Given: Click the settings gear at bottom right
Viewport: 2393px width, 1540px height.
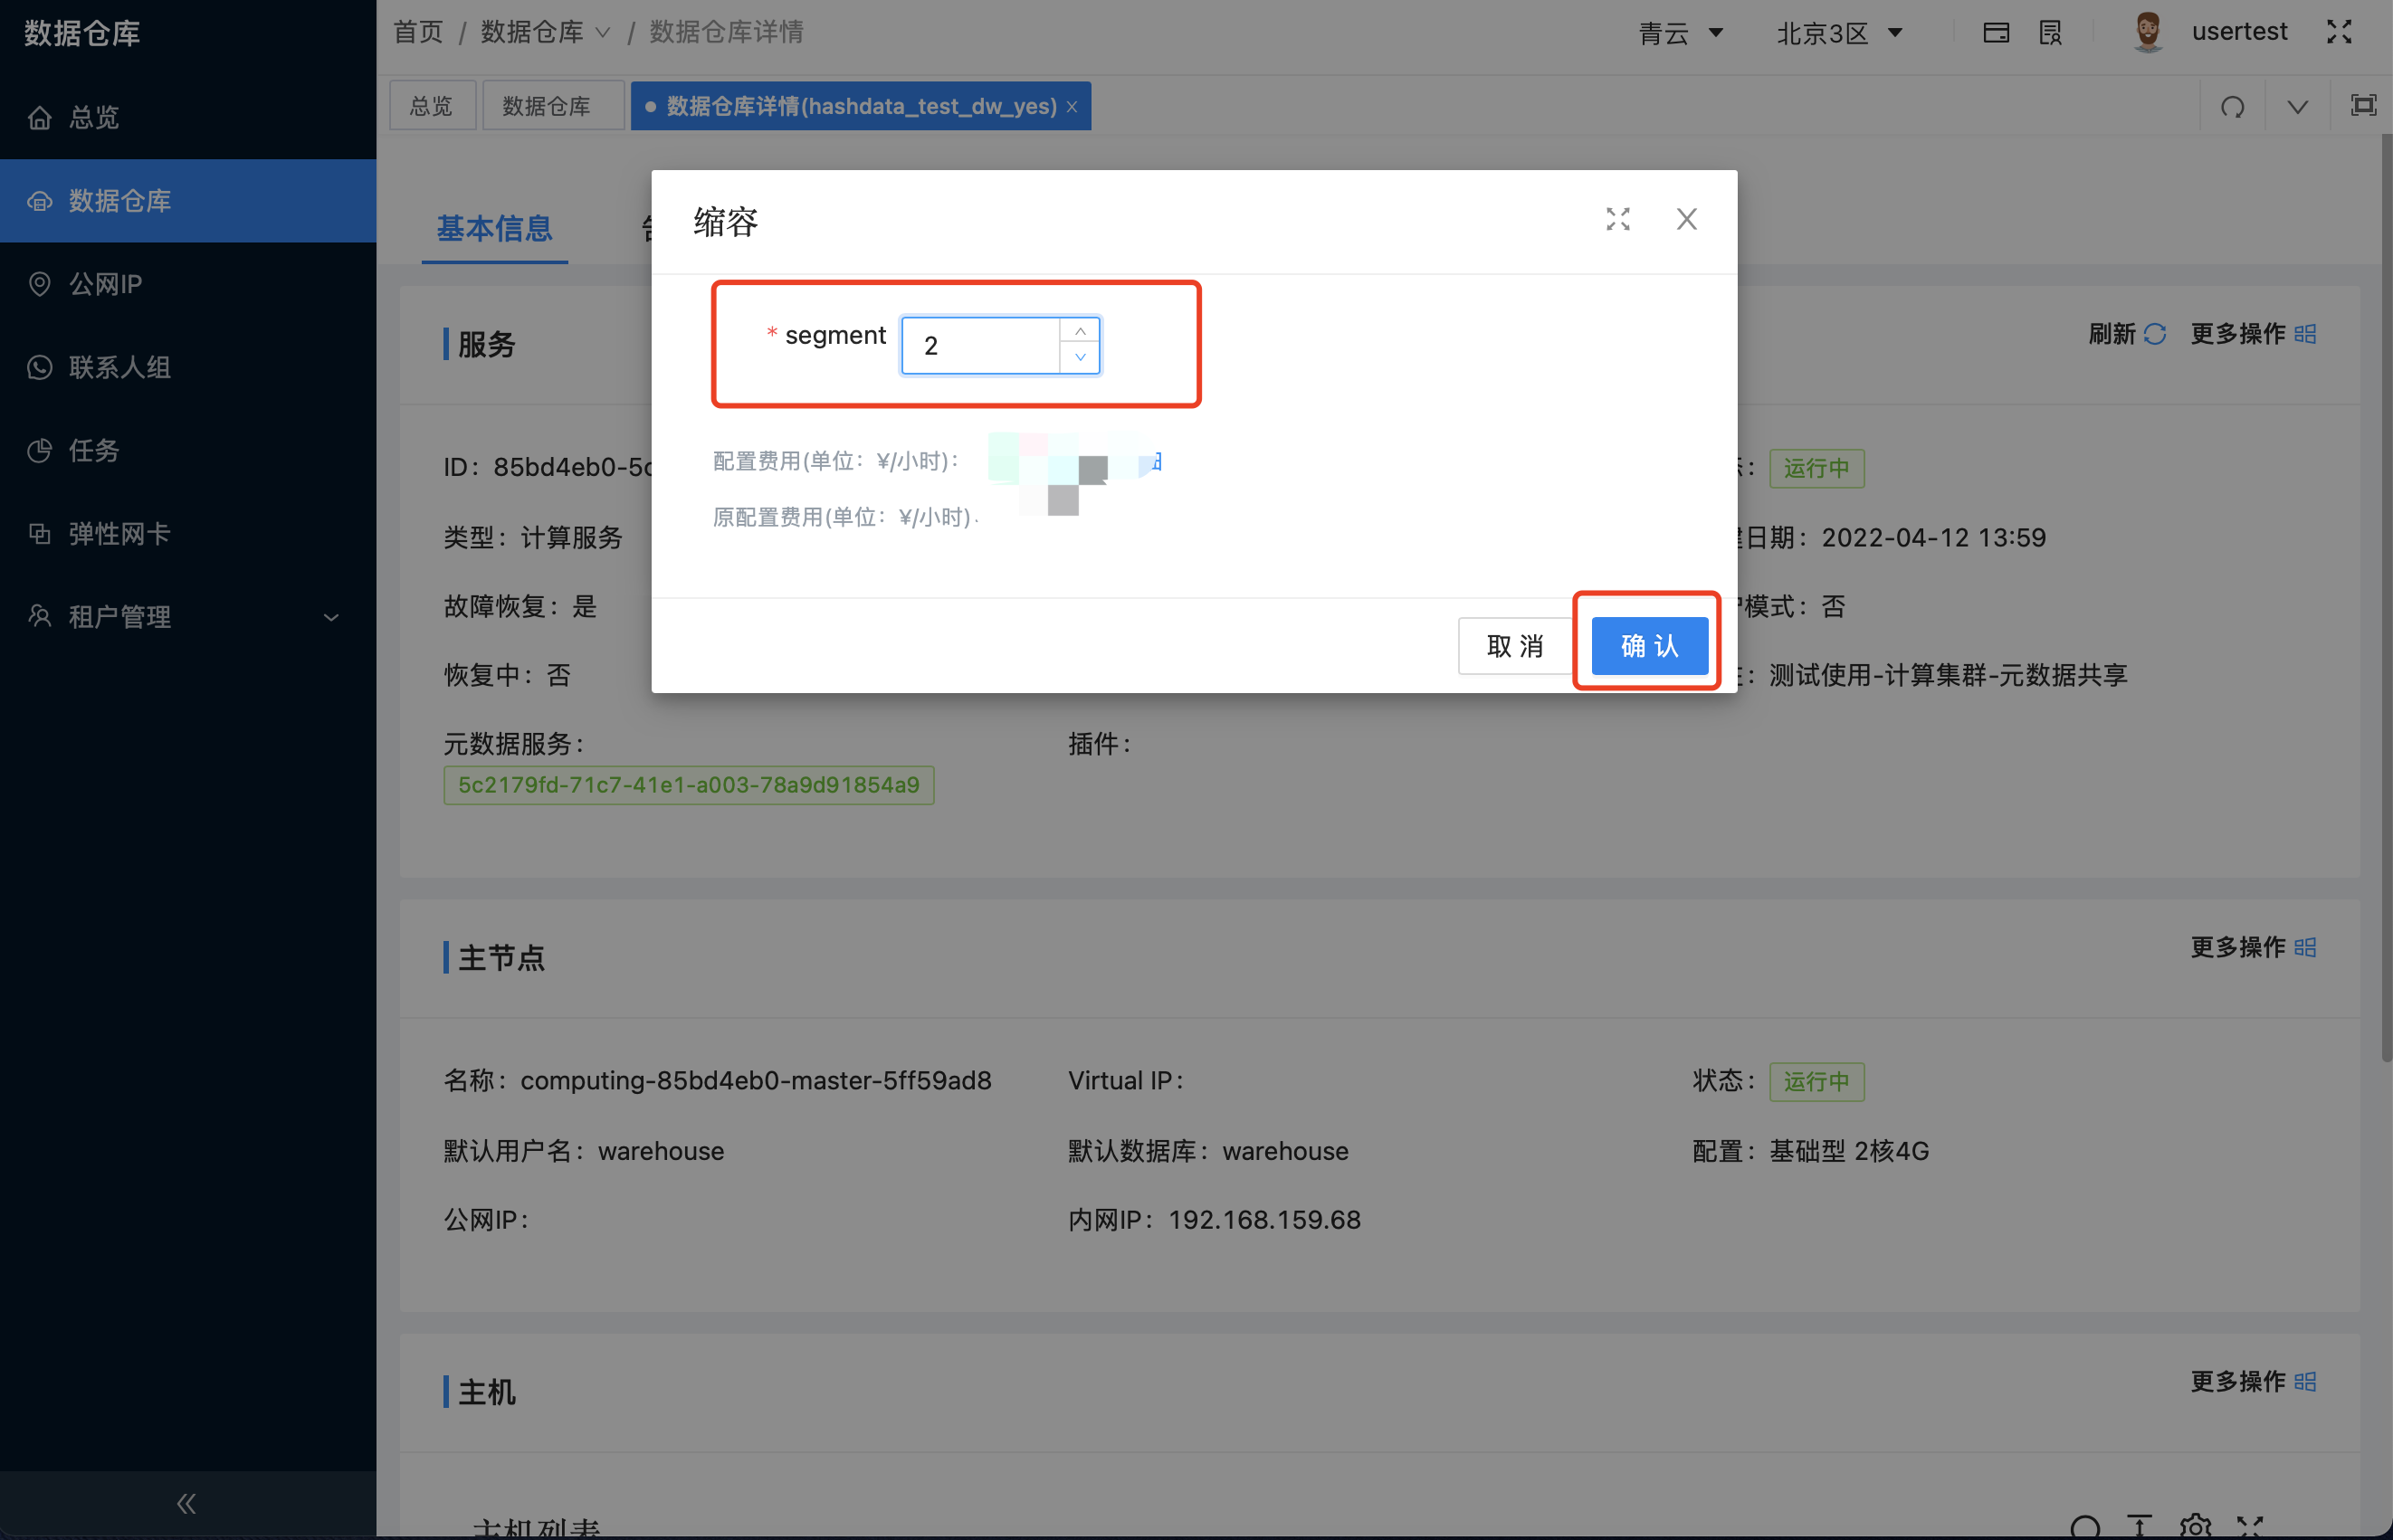Looking at the screenshot, I should point(2195,1527).
